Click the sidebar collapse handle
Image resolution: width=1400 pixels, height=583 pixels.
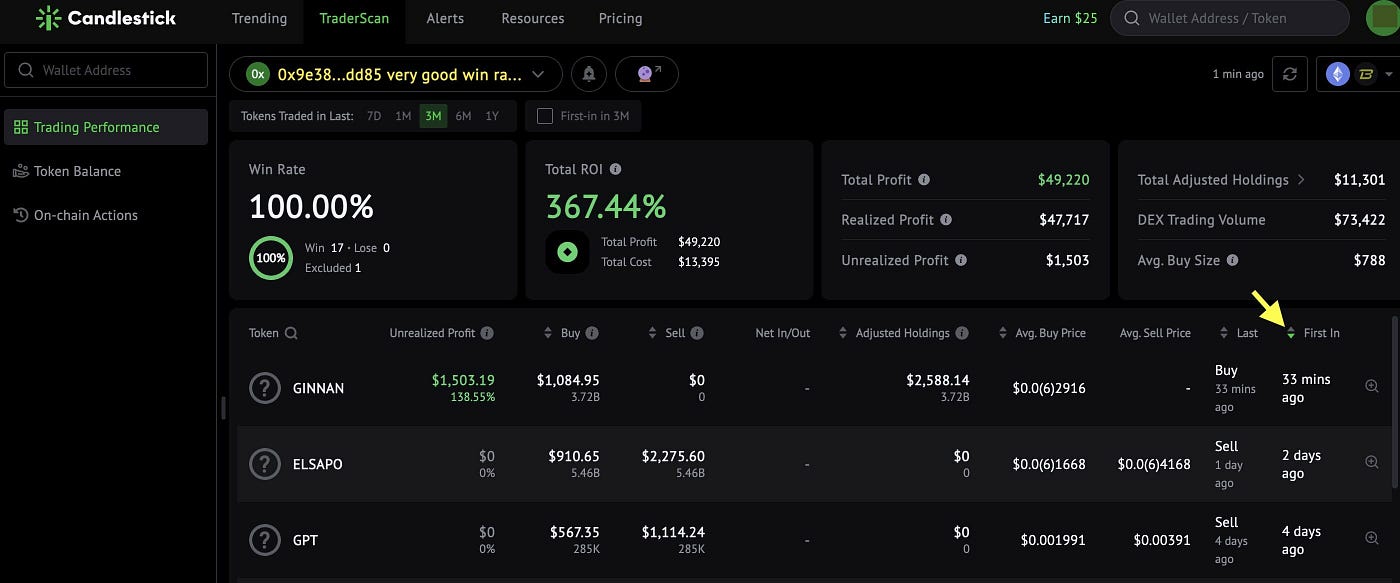click(x=222, y=408)
